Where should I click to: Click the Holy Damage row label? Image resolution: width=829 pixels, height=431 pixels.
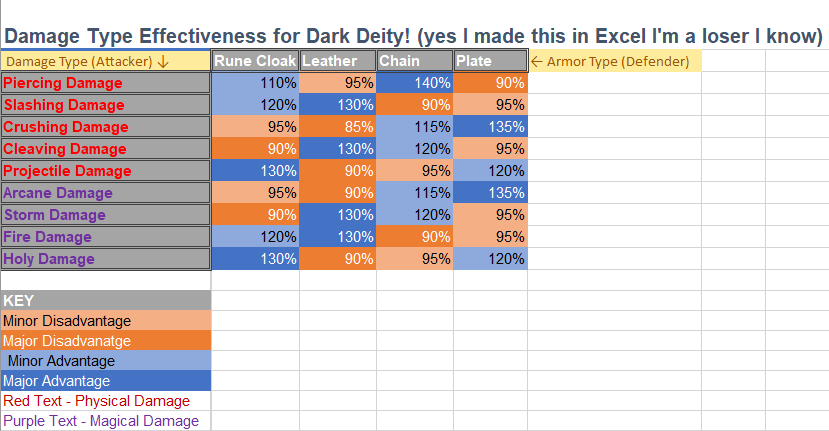(105, 259)
